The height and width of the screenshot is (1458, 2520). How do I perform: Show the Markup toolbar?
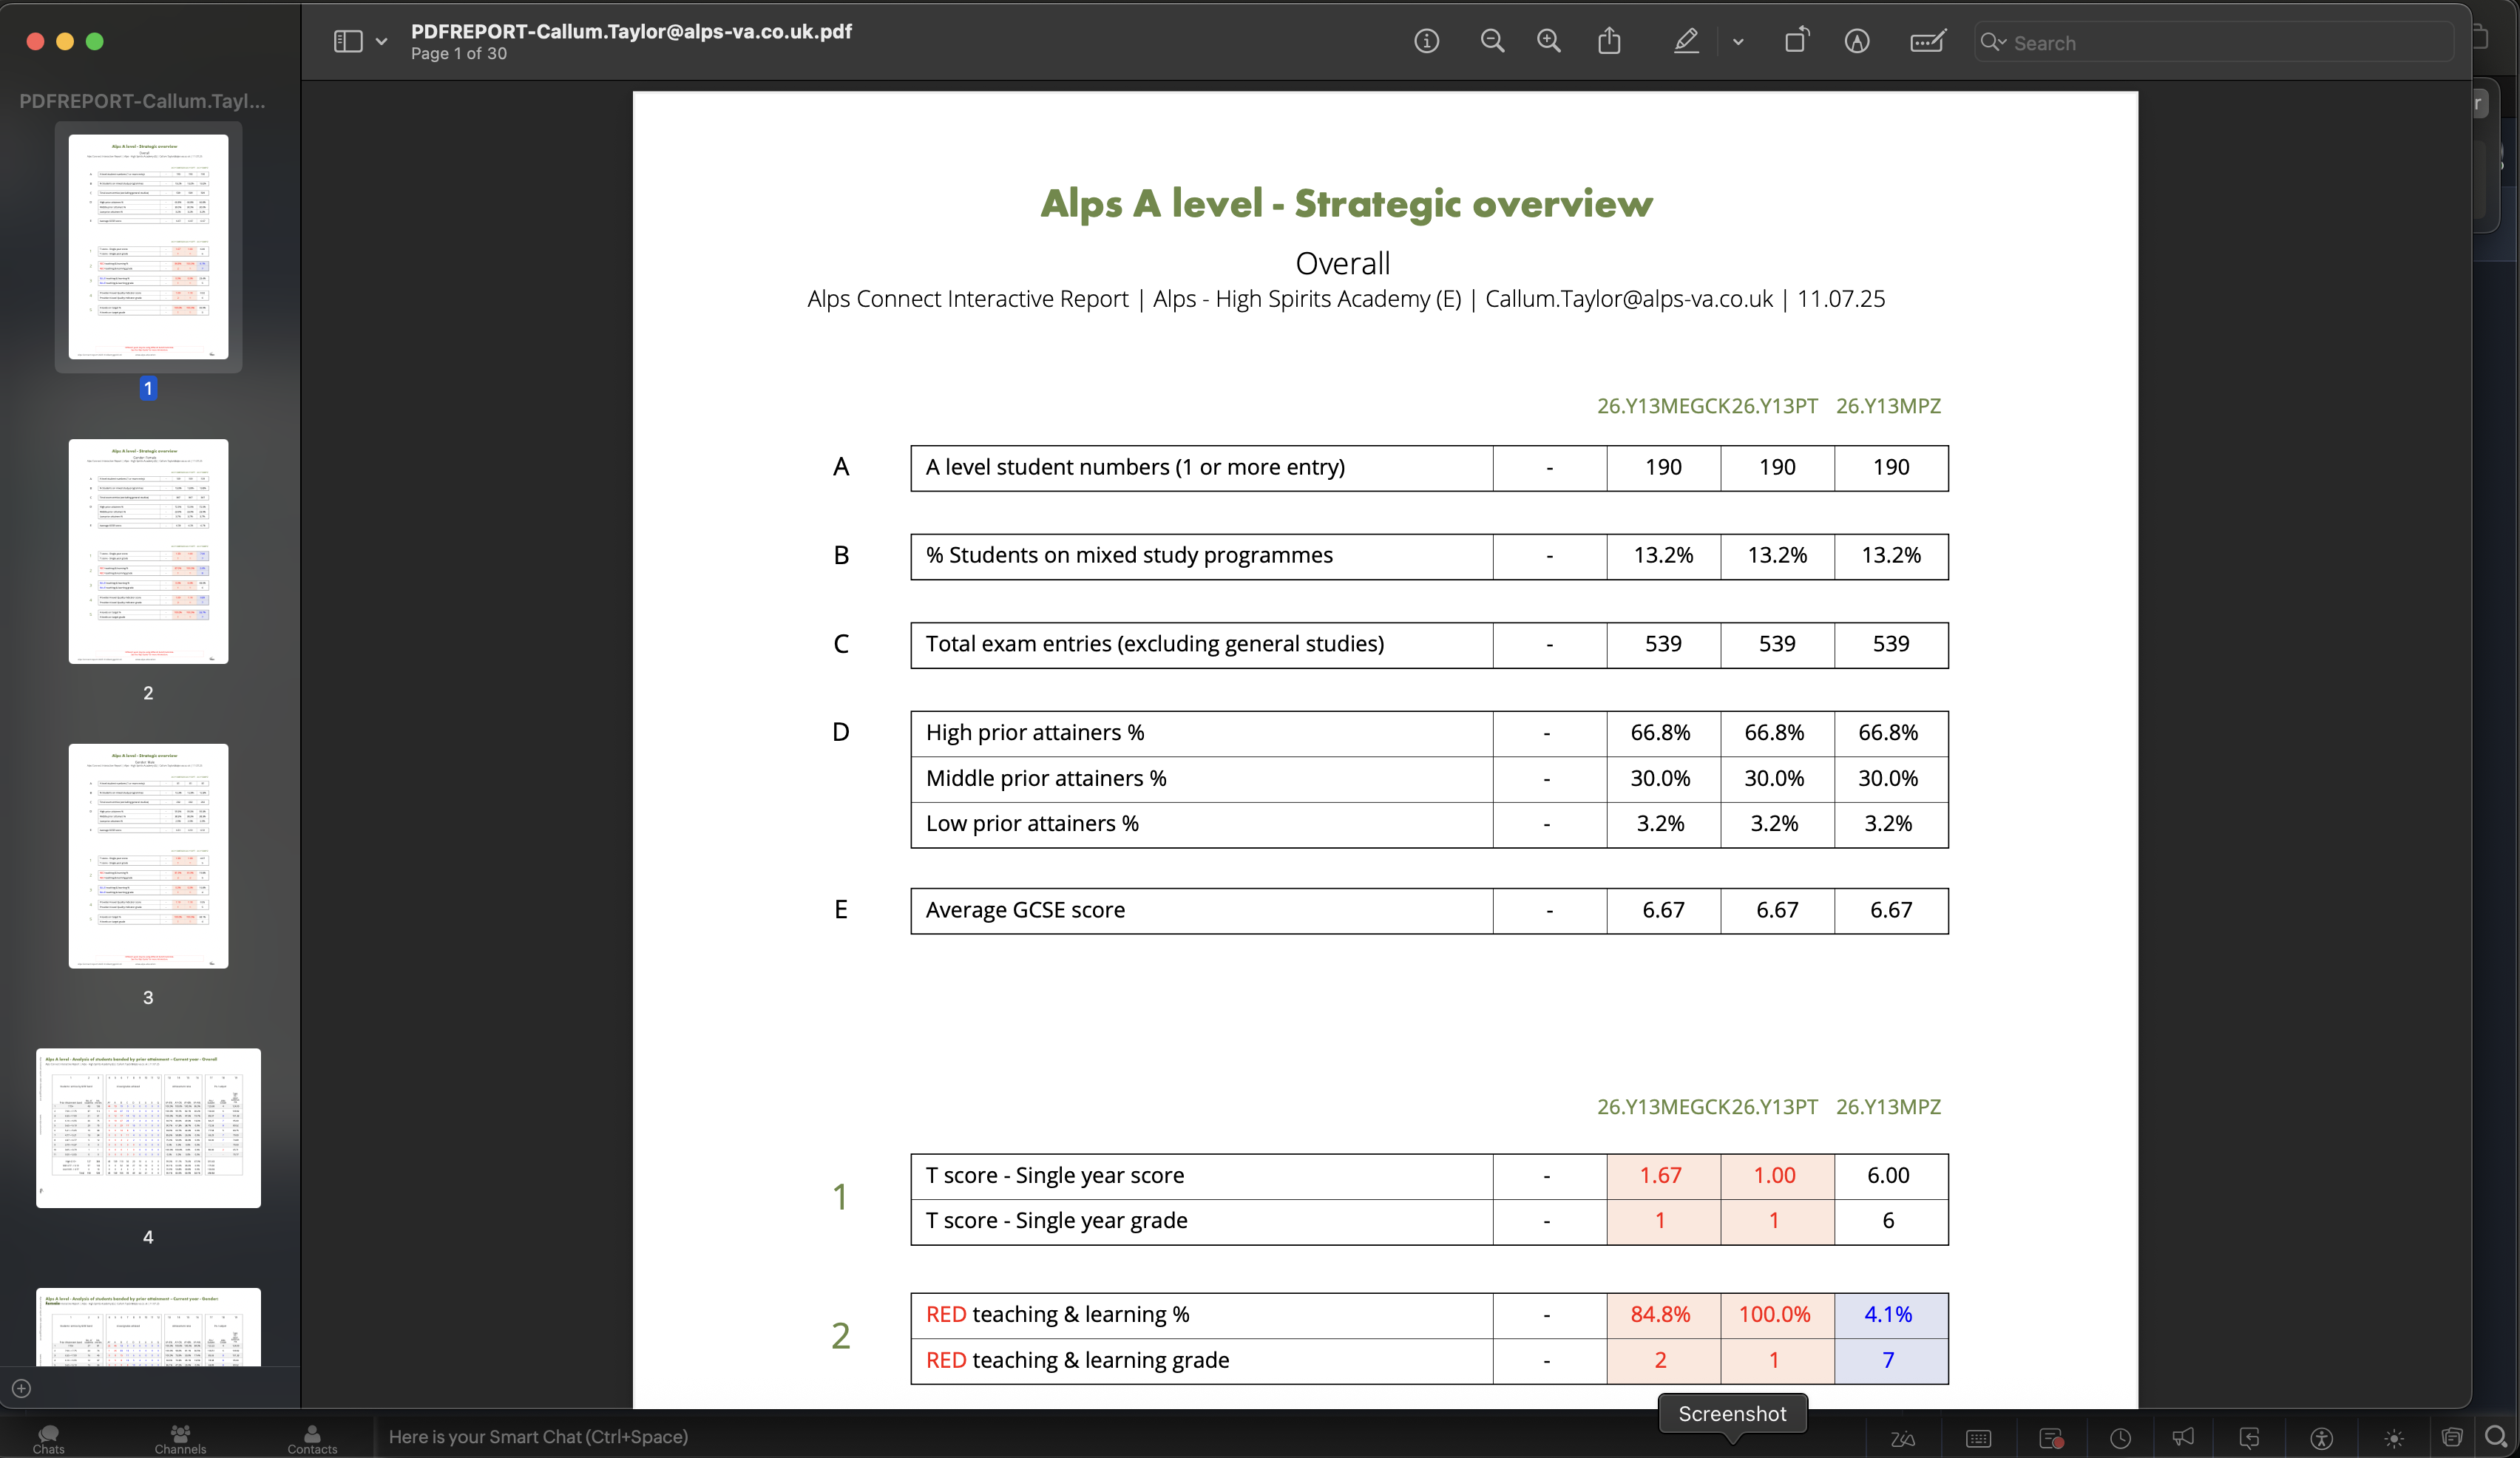(1857, 41)
